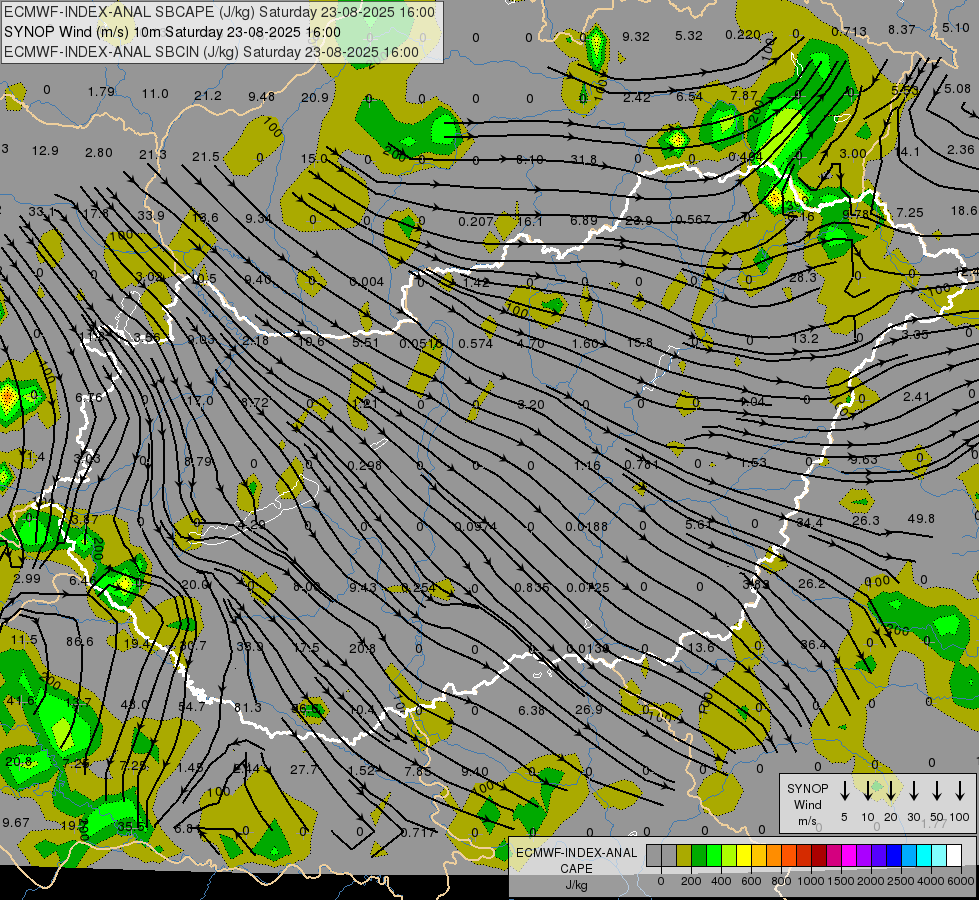The width and height of the screenshot is (979, 900).
Task: Click the CAPE label in color legend
Action: pyautogui.click(x=576, y=869)
